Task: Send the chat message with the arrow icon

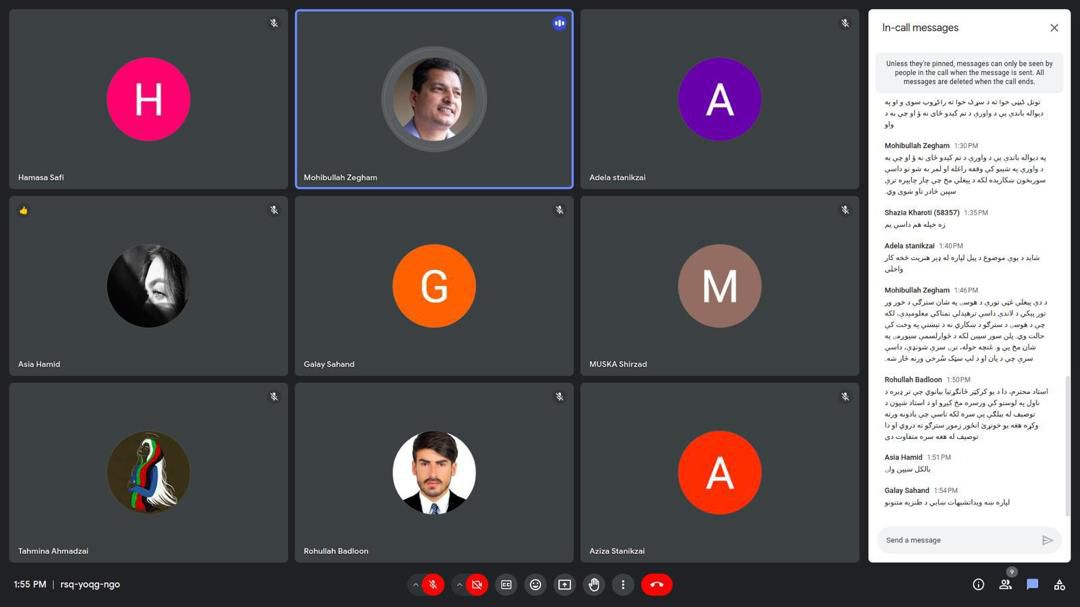Action: tap(1047, 540)
